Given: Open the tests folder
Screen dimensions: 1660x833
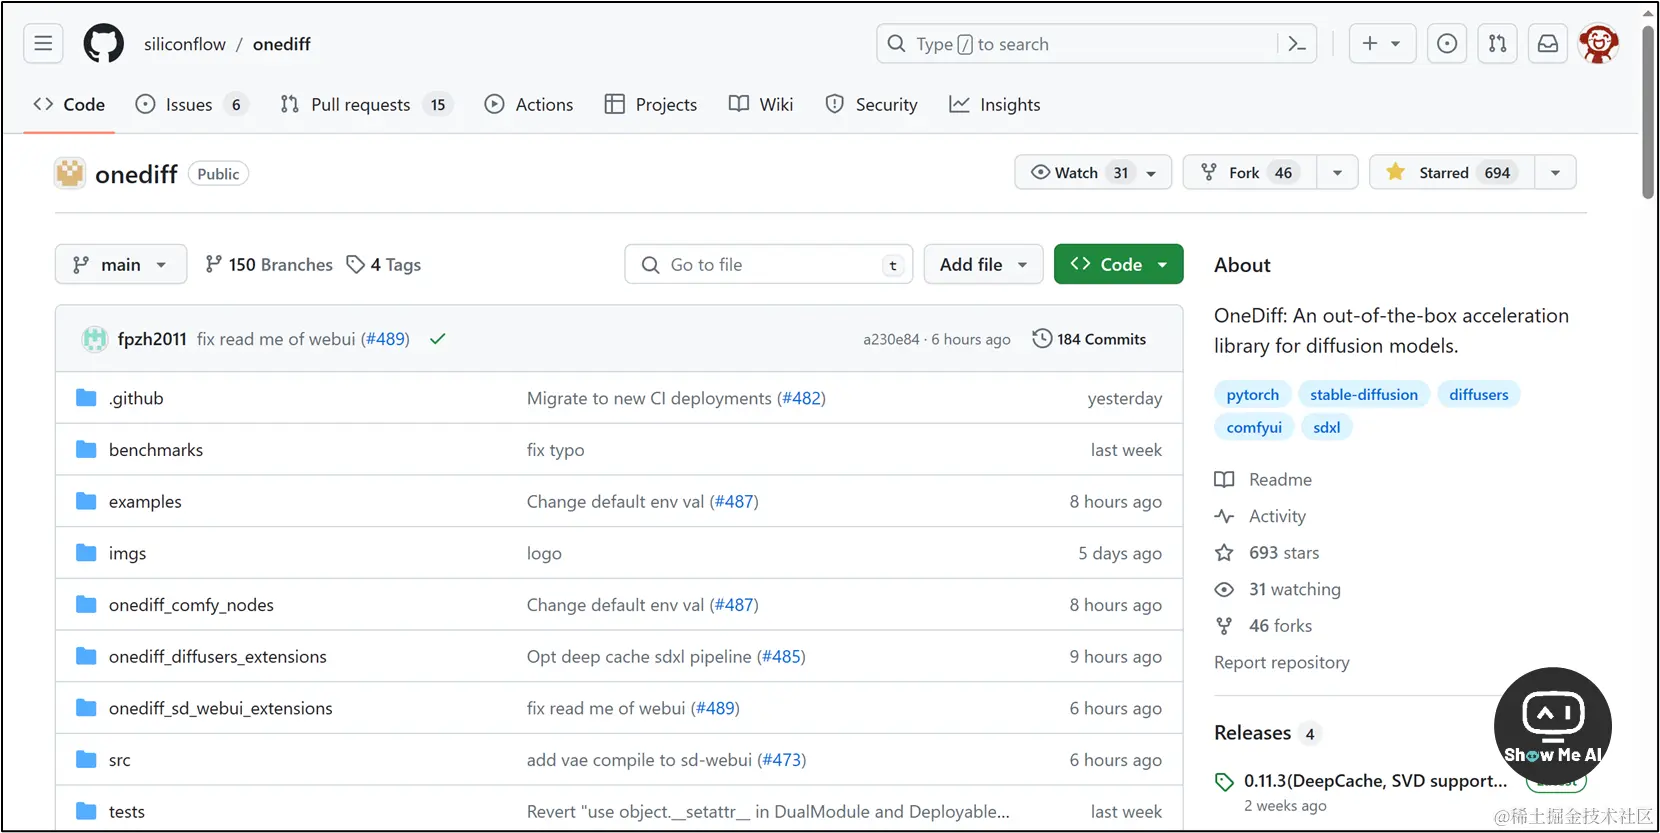Looking at the screenshot, I should [x=127, y=812].
